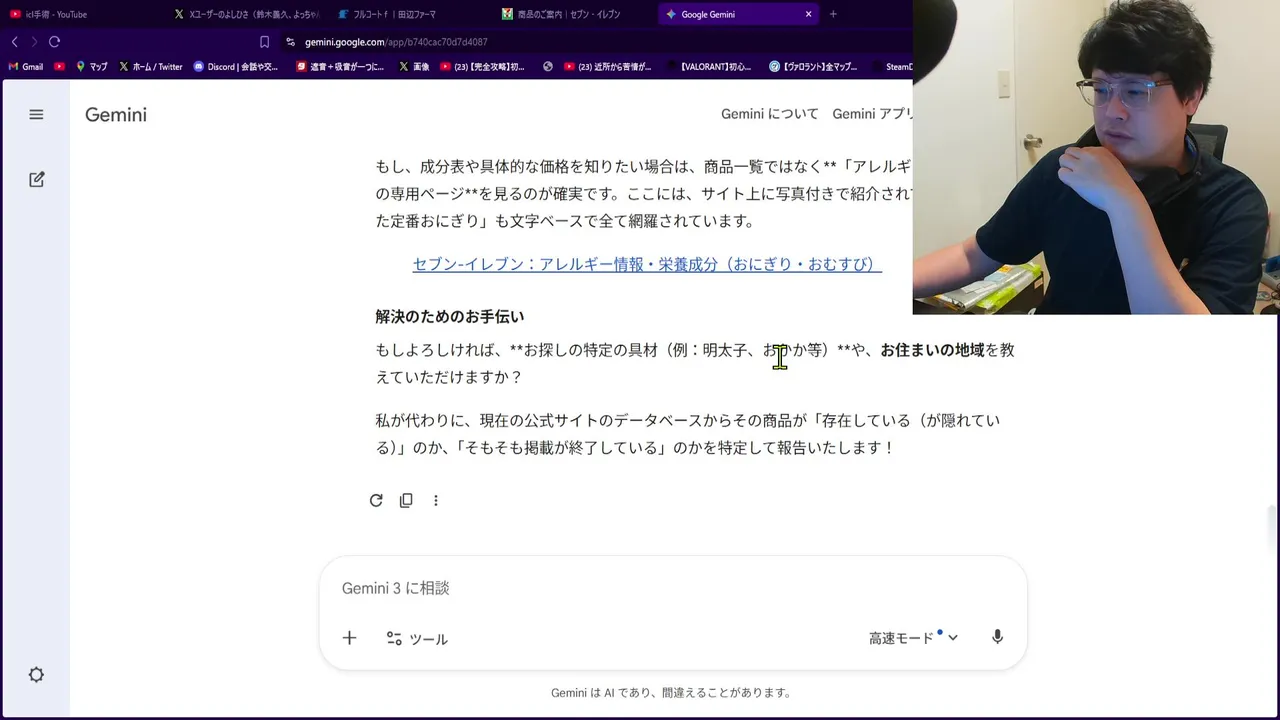1280x720 pixels.
Task: Switch to the 商品のご案内 セブン‐イレブン tab
Action: click(568, 14)
